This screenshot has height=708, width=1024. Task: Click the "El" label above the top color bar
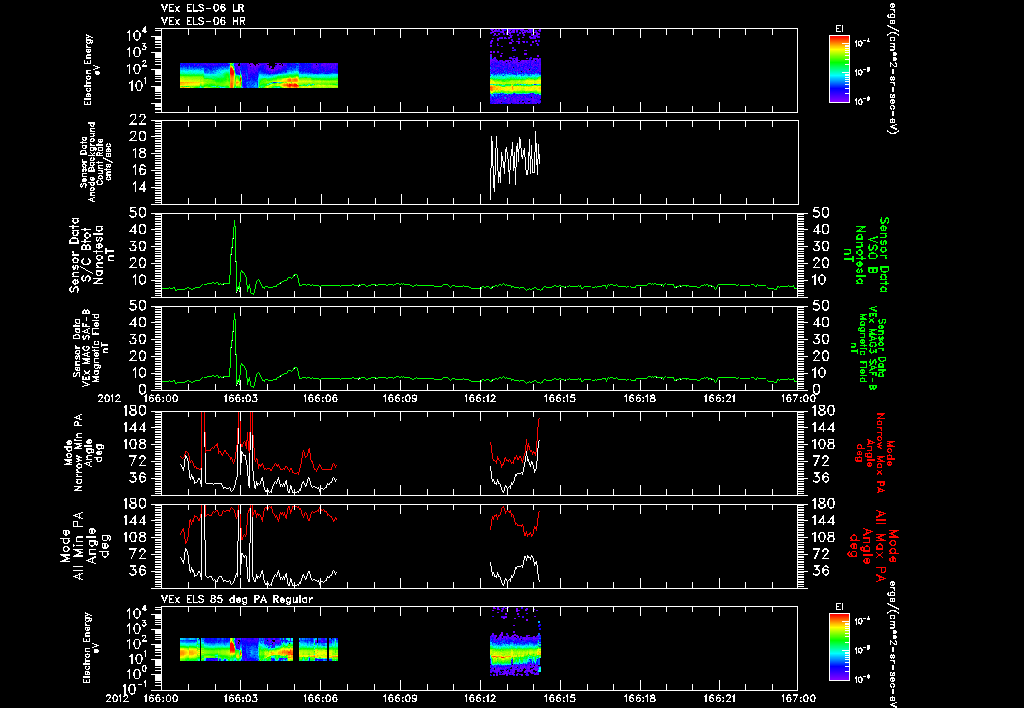[x=839, y=29]
